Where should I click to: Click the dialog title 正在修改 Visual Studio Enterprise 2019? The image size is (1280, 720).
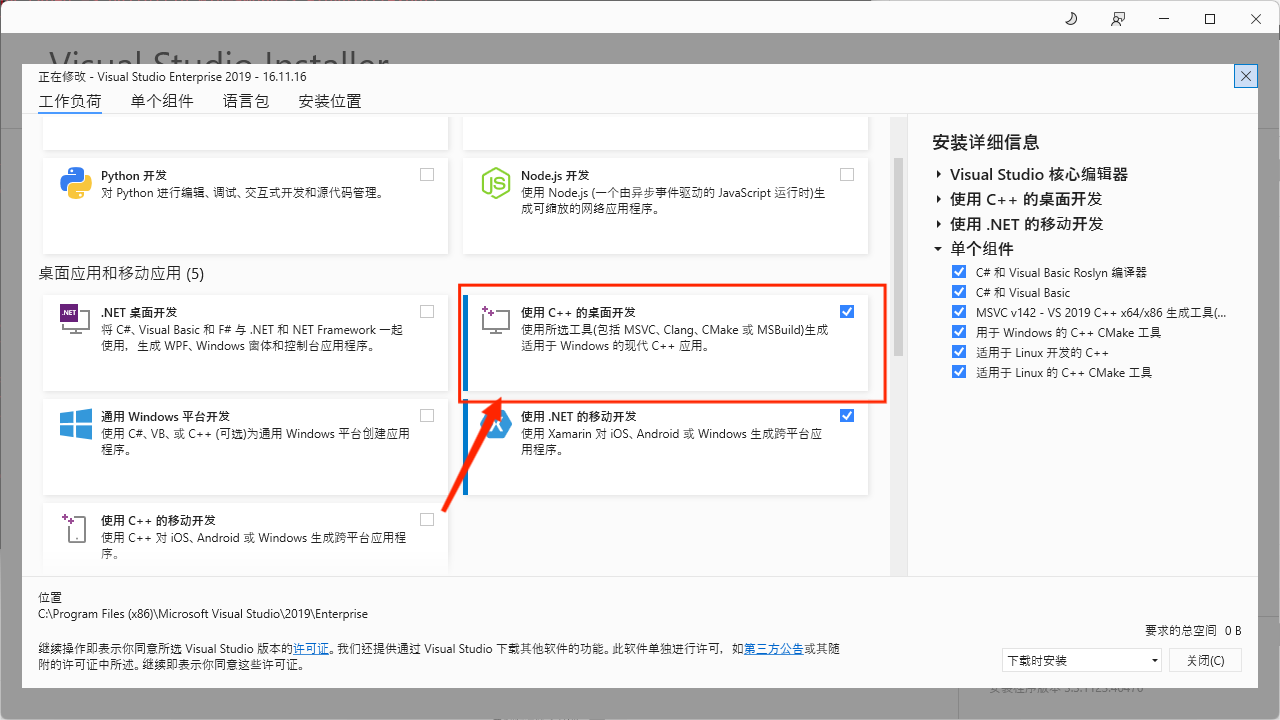[x=172, y=76]
